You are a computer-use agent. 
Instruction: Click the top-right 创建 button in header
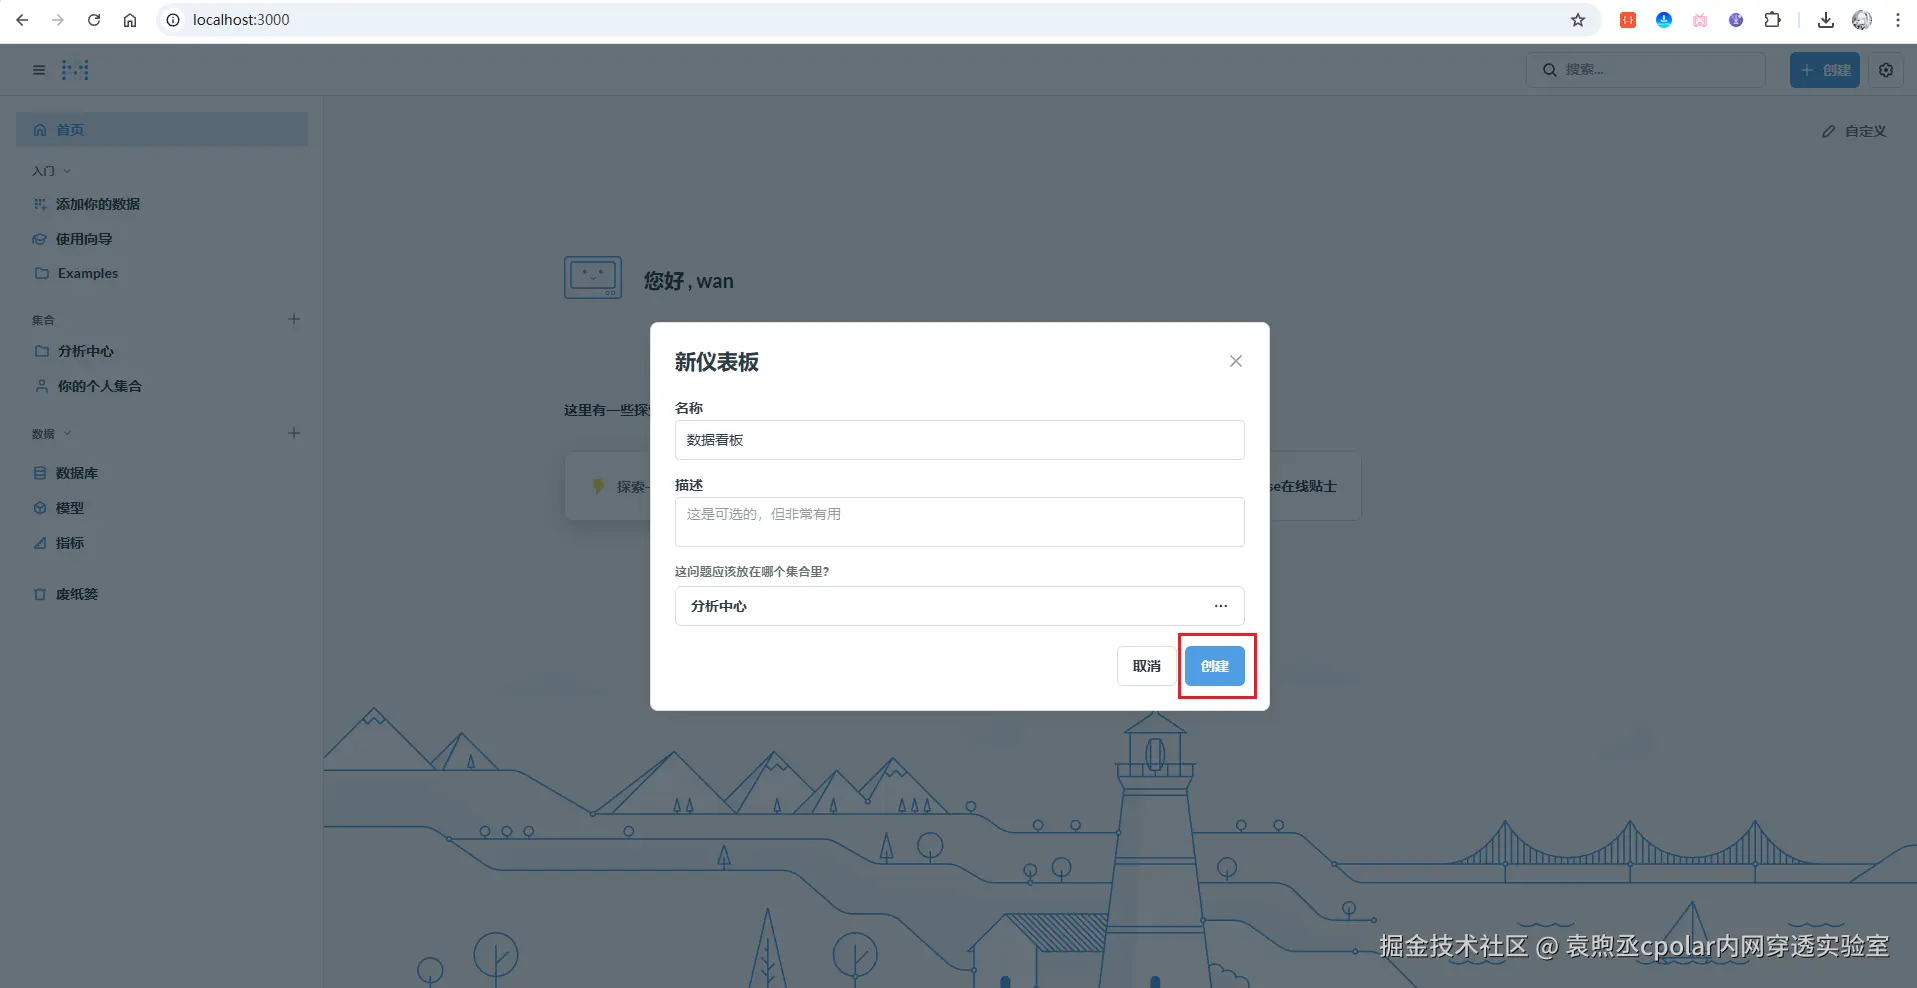[1825, 70]
